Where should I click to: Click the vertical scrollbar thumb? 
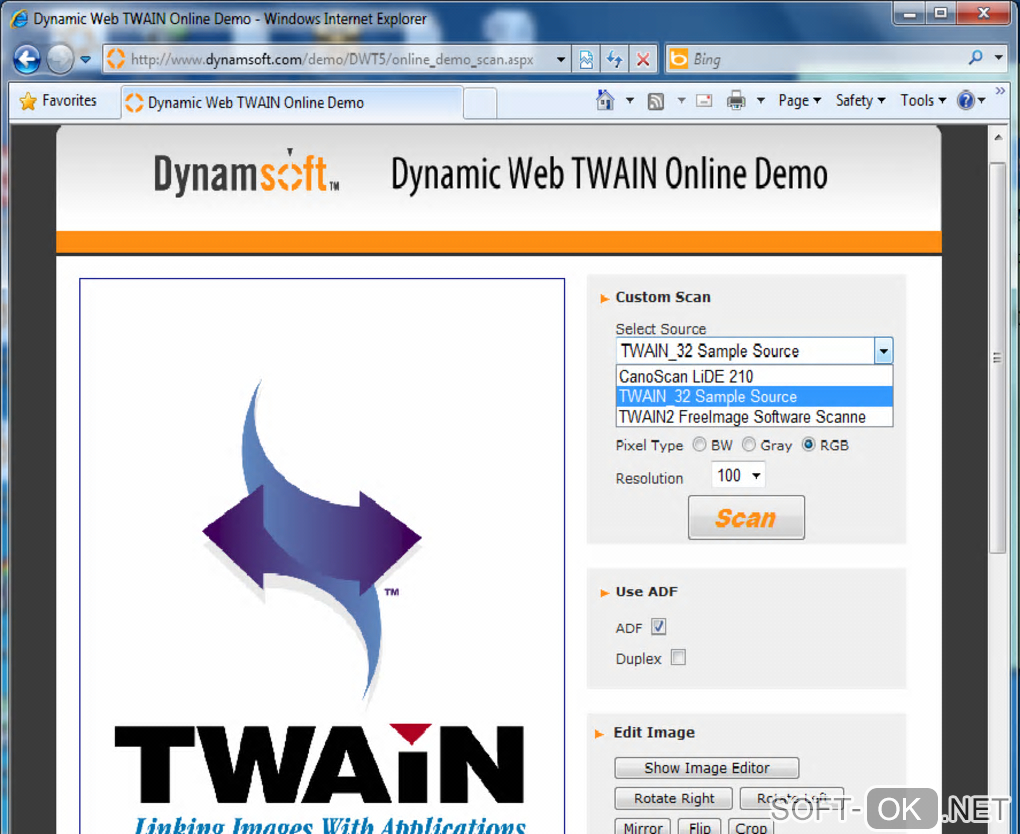coord(997,357)
